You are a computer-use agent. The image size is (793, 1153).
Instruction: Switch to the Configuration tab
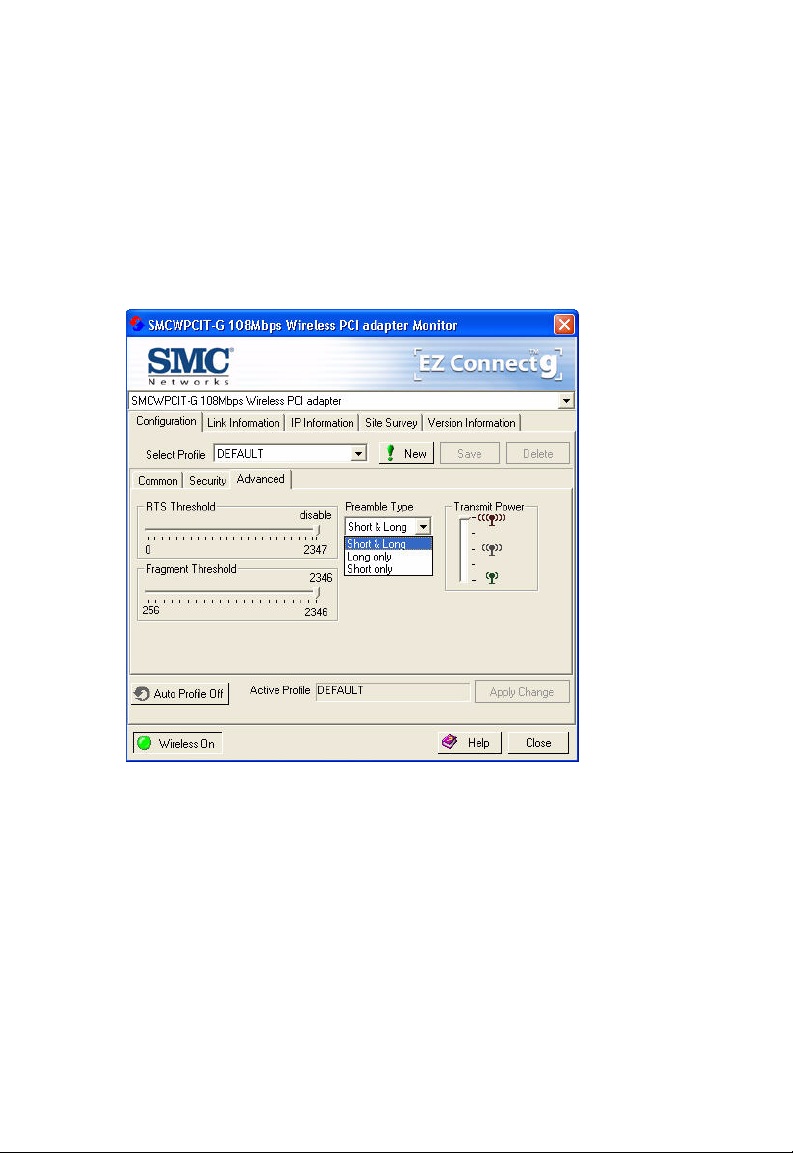click(166, 421)
